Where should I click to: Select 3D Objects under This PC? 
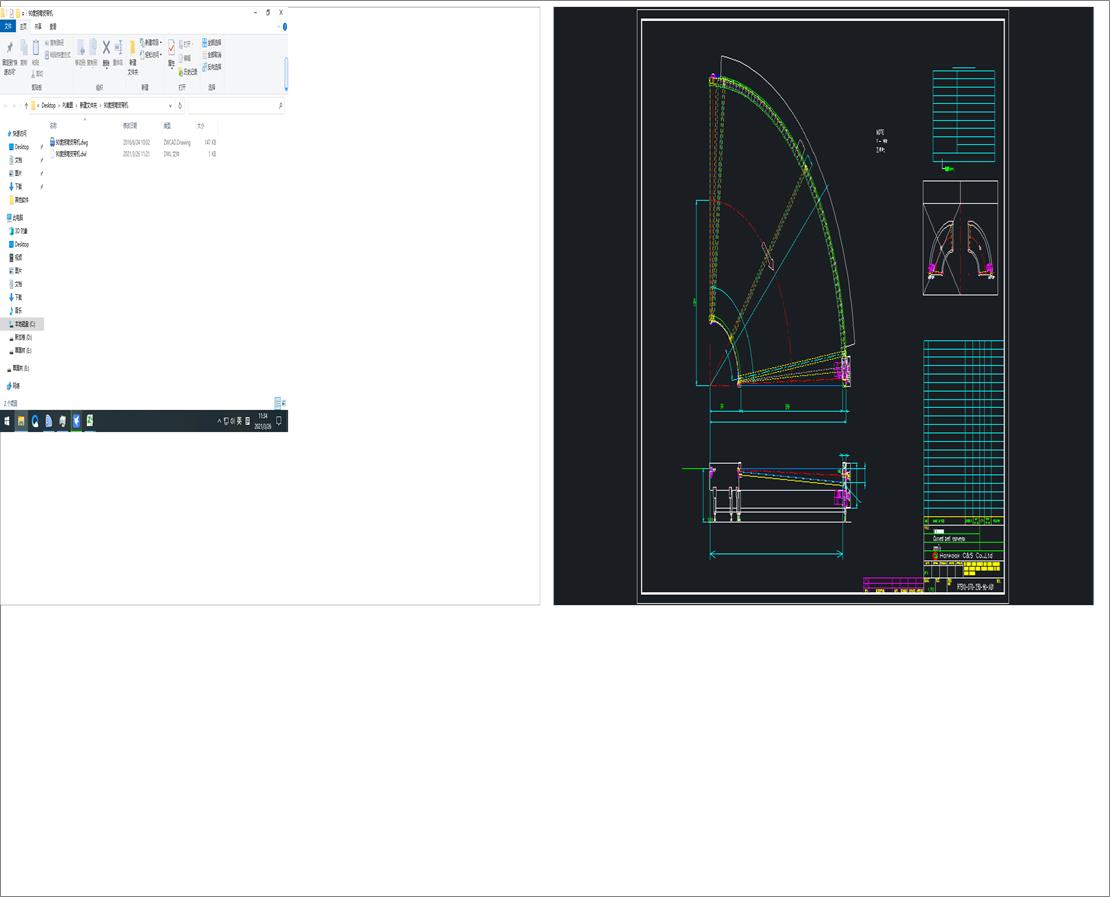click(20, 231)
